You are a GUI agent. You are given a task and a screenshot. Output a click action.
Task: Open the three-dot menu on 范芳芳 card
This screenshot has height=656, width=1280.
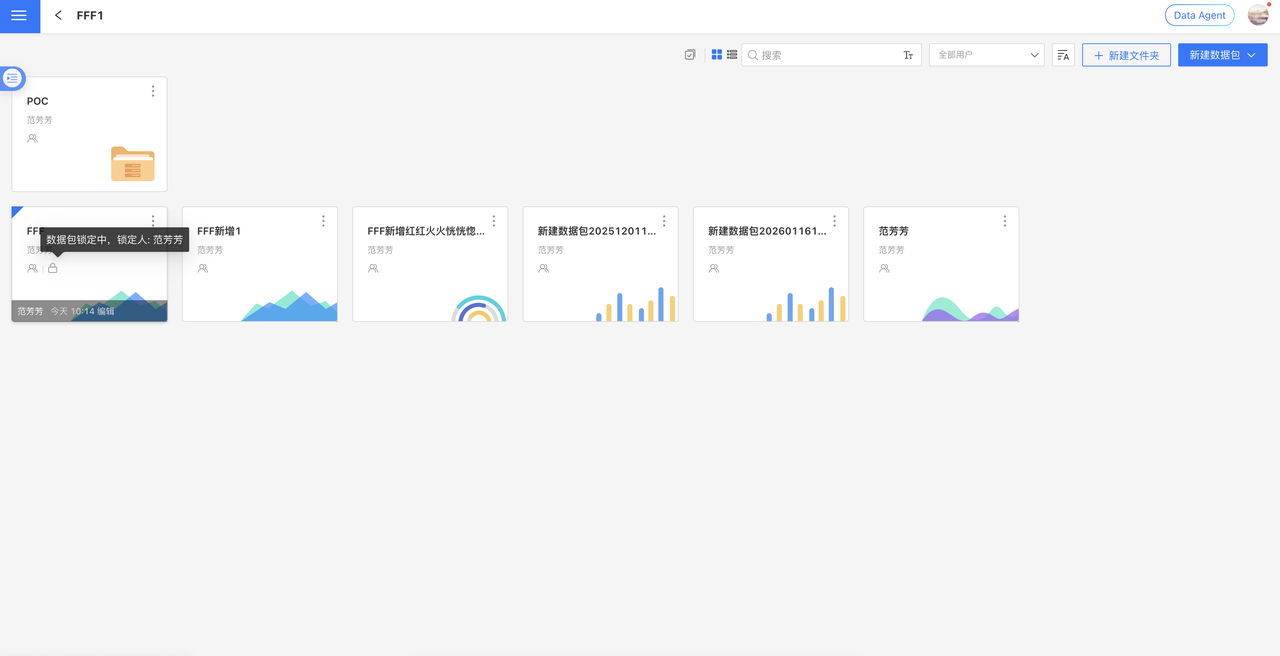click(1005, 221)
